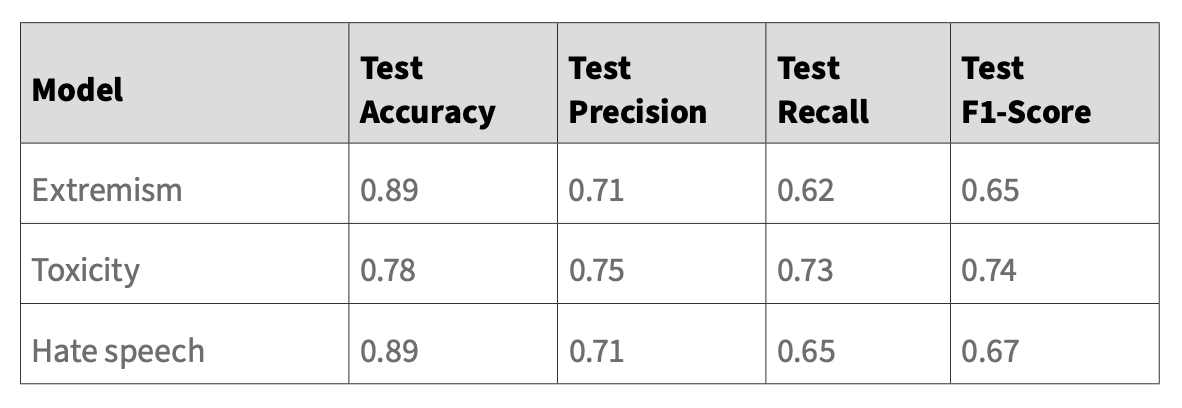The height and width of the screenshot is (408, 1182).
Task: Select Hate speech accuracy value 0.89
Action: 389,351
